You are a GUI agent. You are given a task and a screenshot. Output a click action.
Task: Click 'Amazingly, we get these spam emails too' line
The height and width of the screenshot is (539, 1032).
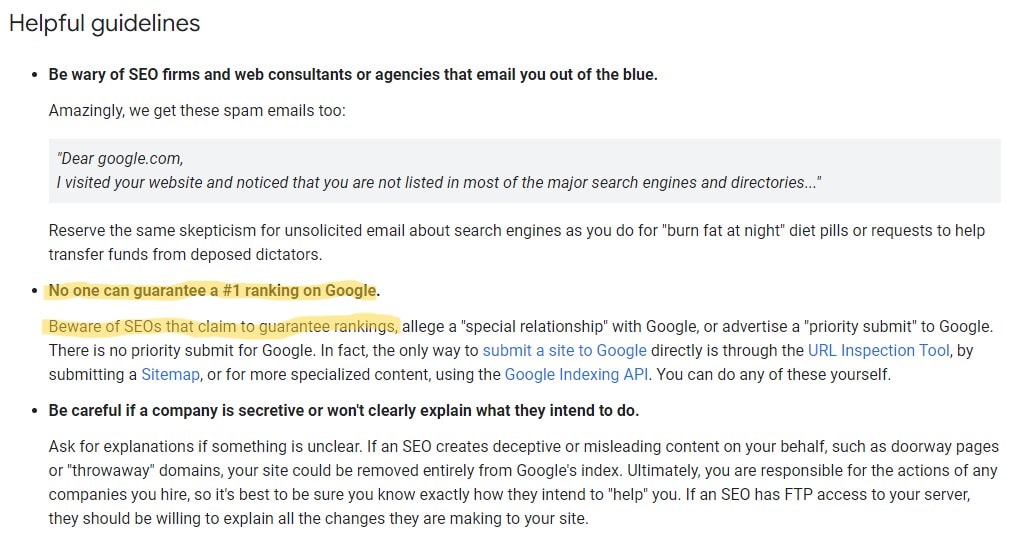coord(197,111)
